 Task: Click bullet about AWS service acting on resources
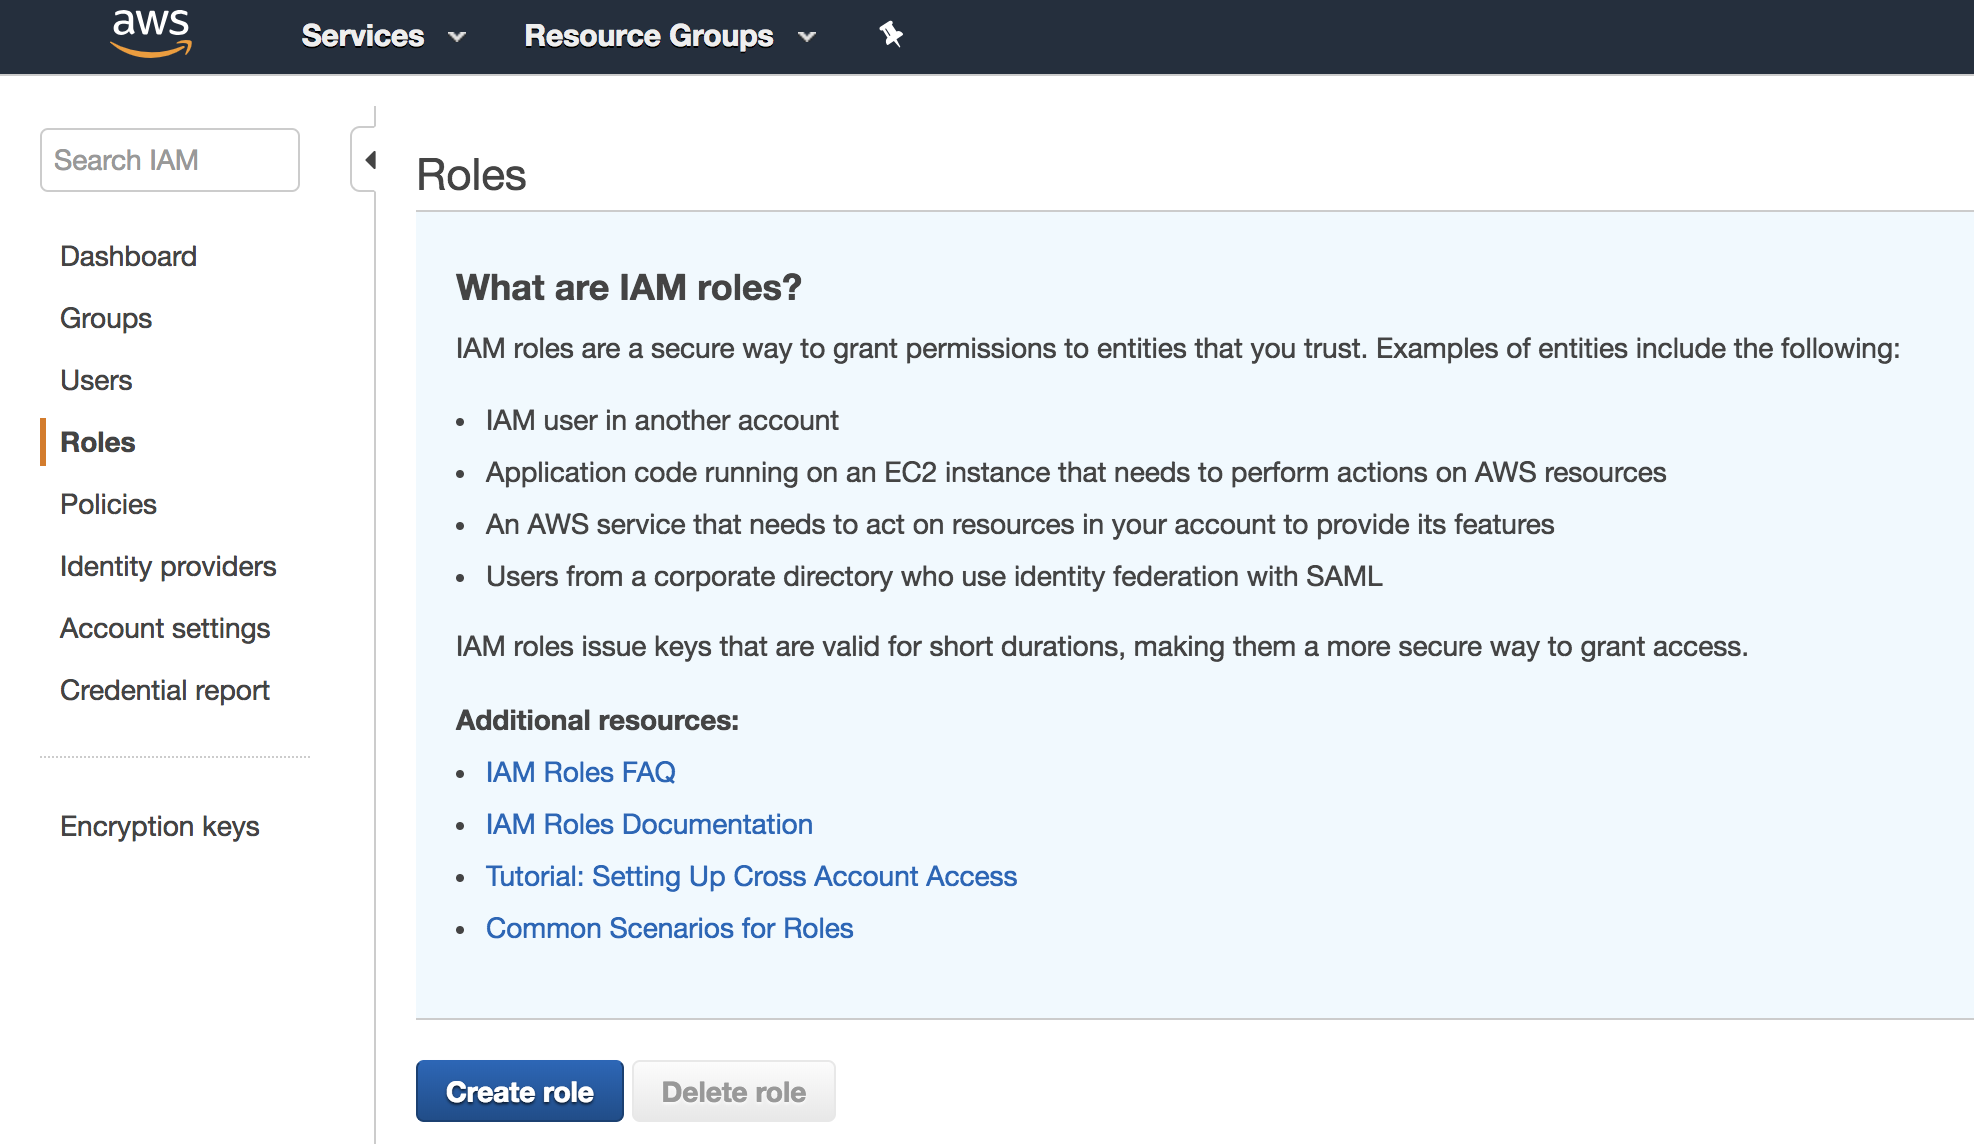pyautogui.click(x=1020, y=524)
